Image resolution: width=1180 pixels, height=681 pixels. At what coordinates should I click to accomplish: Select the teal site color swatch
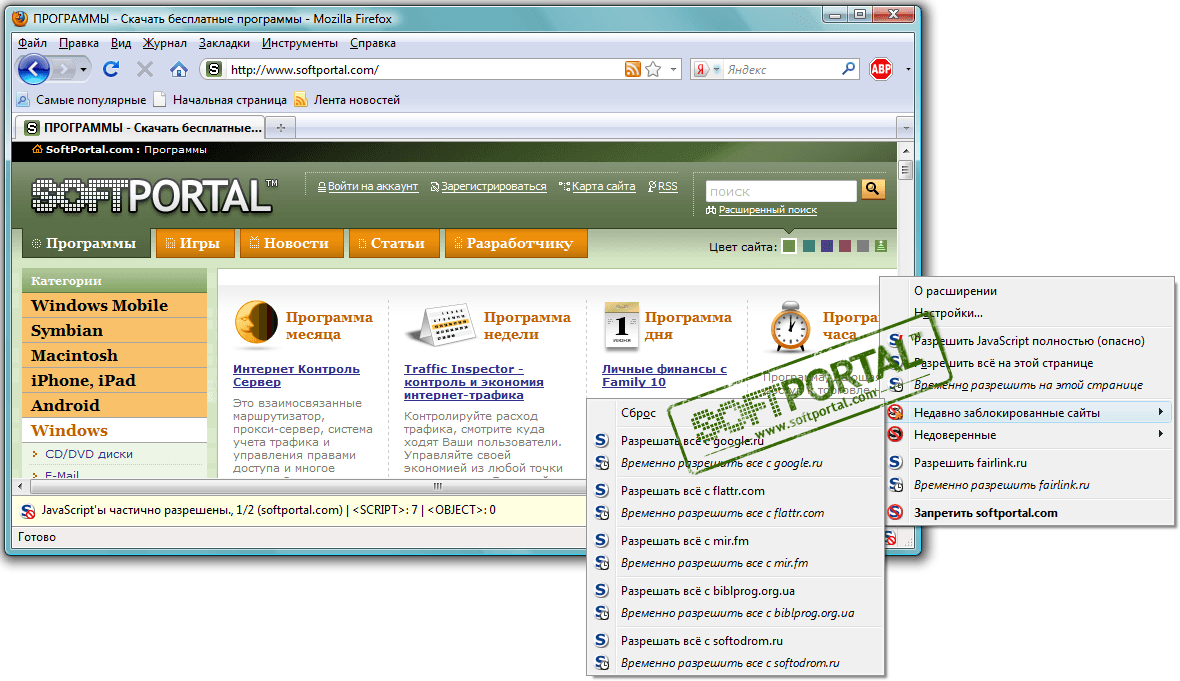click(x=809, y=246)
